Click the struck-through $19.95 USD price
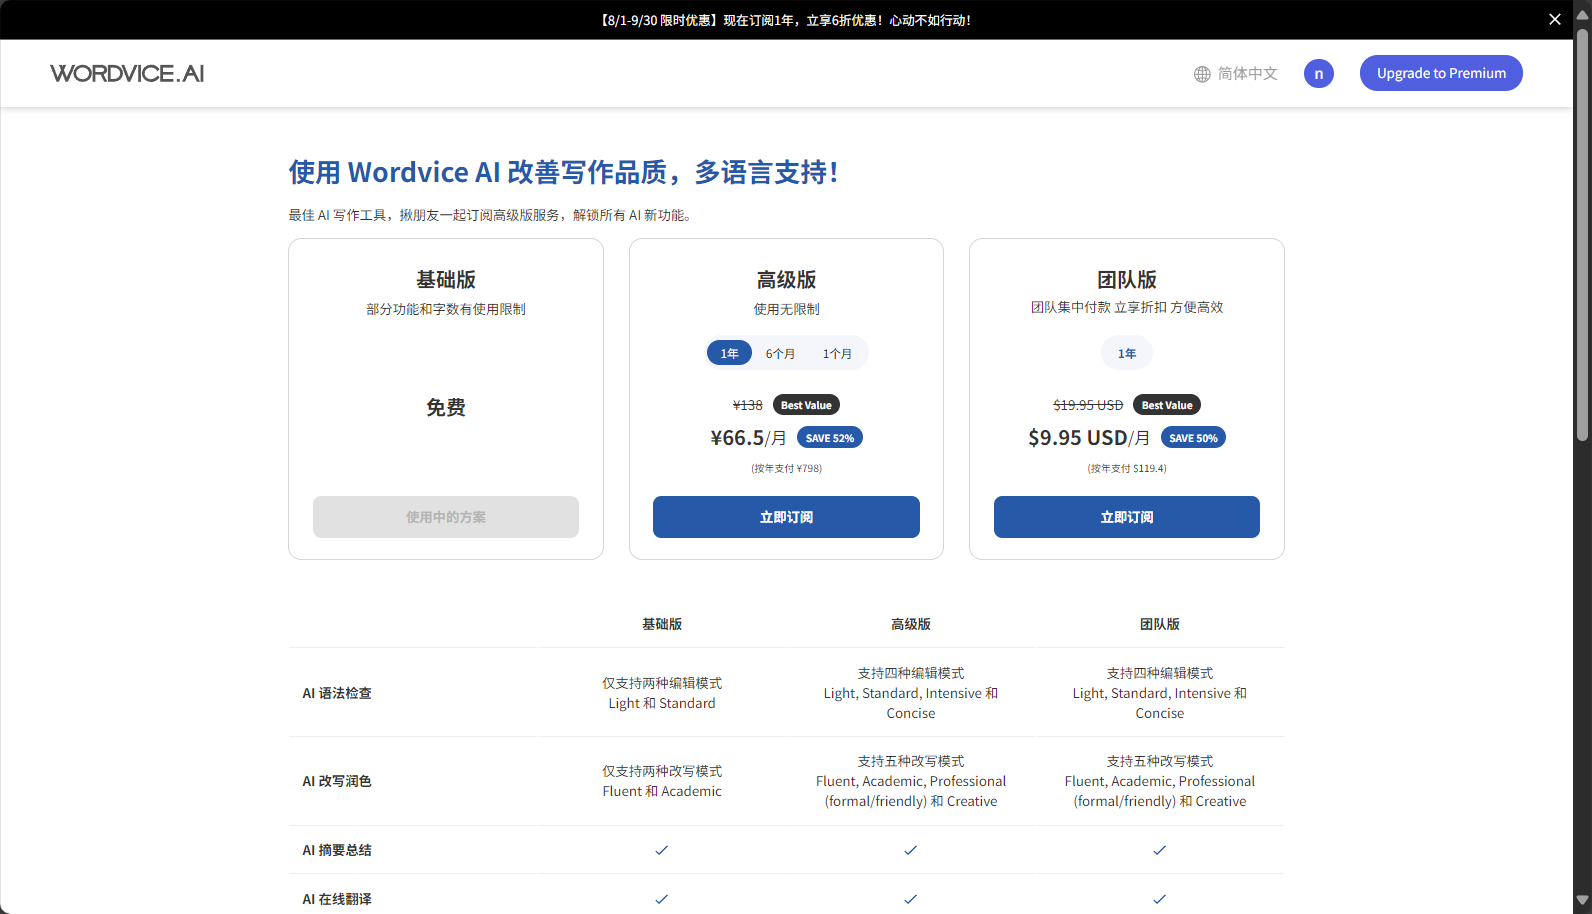The height and width of the screenshot is (914, 1592). (x=1088, y=405)
